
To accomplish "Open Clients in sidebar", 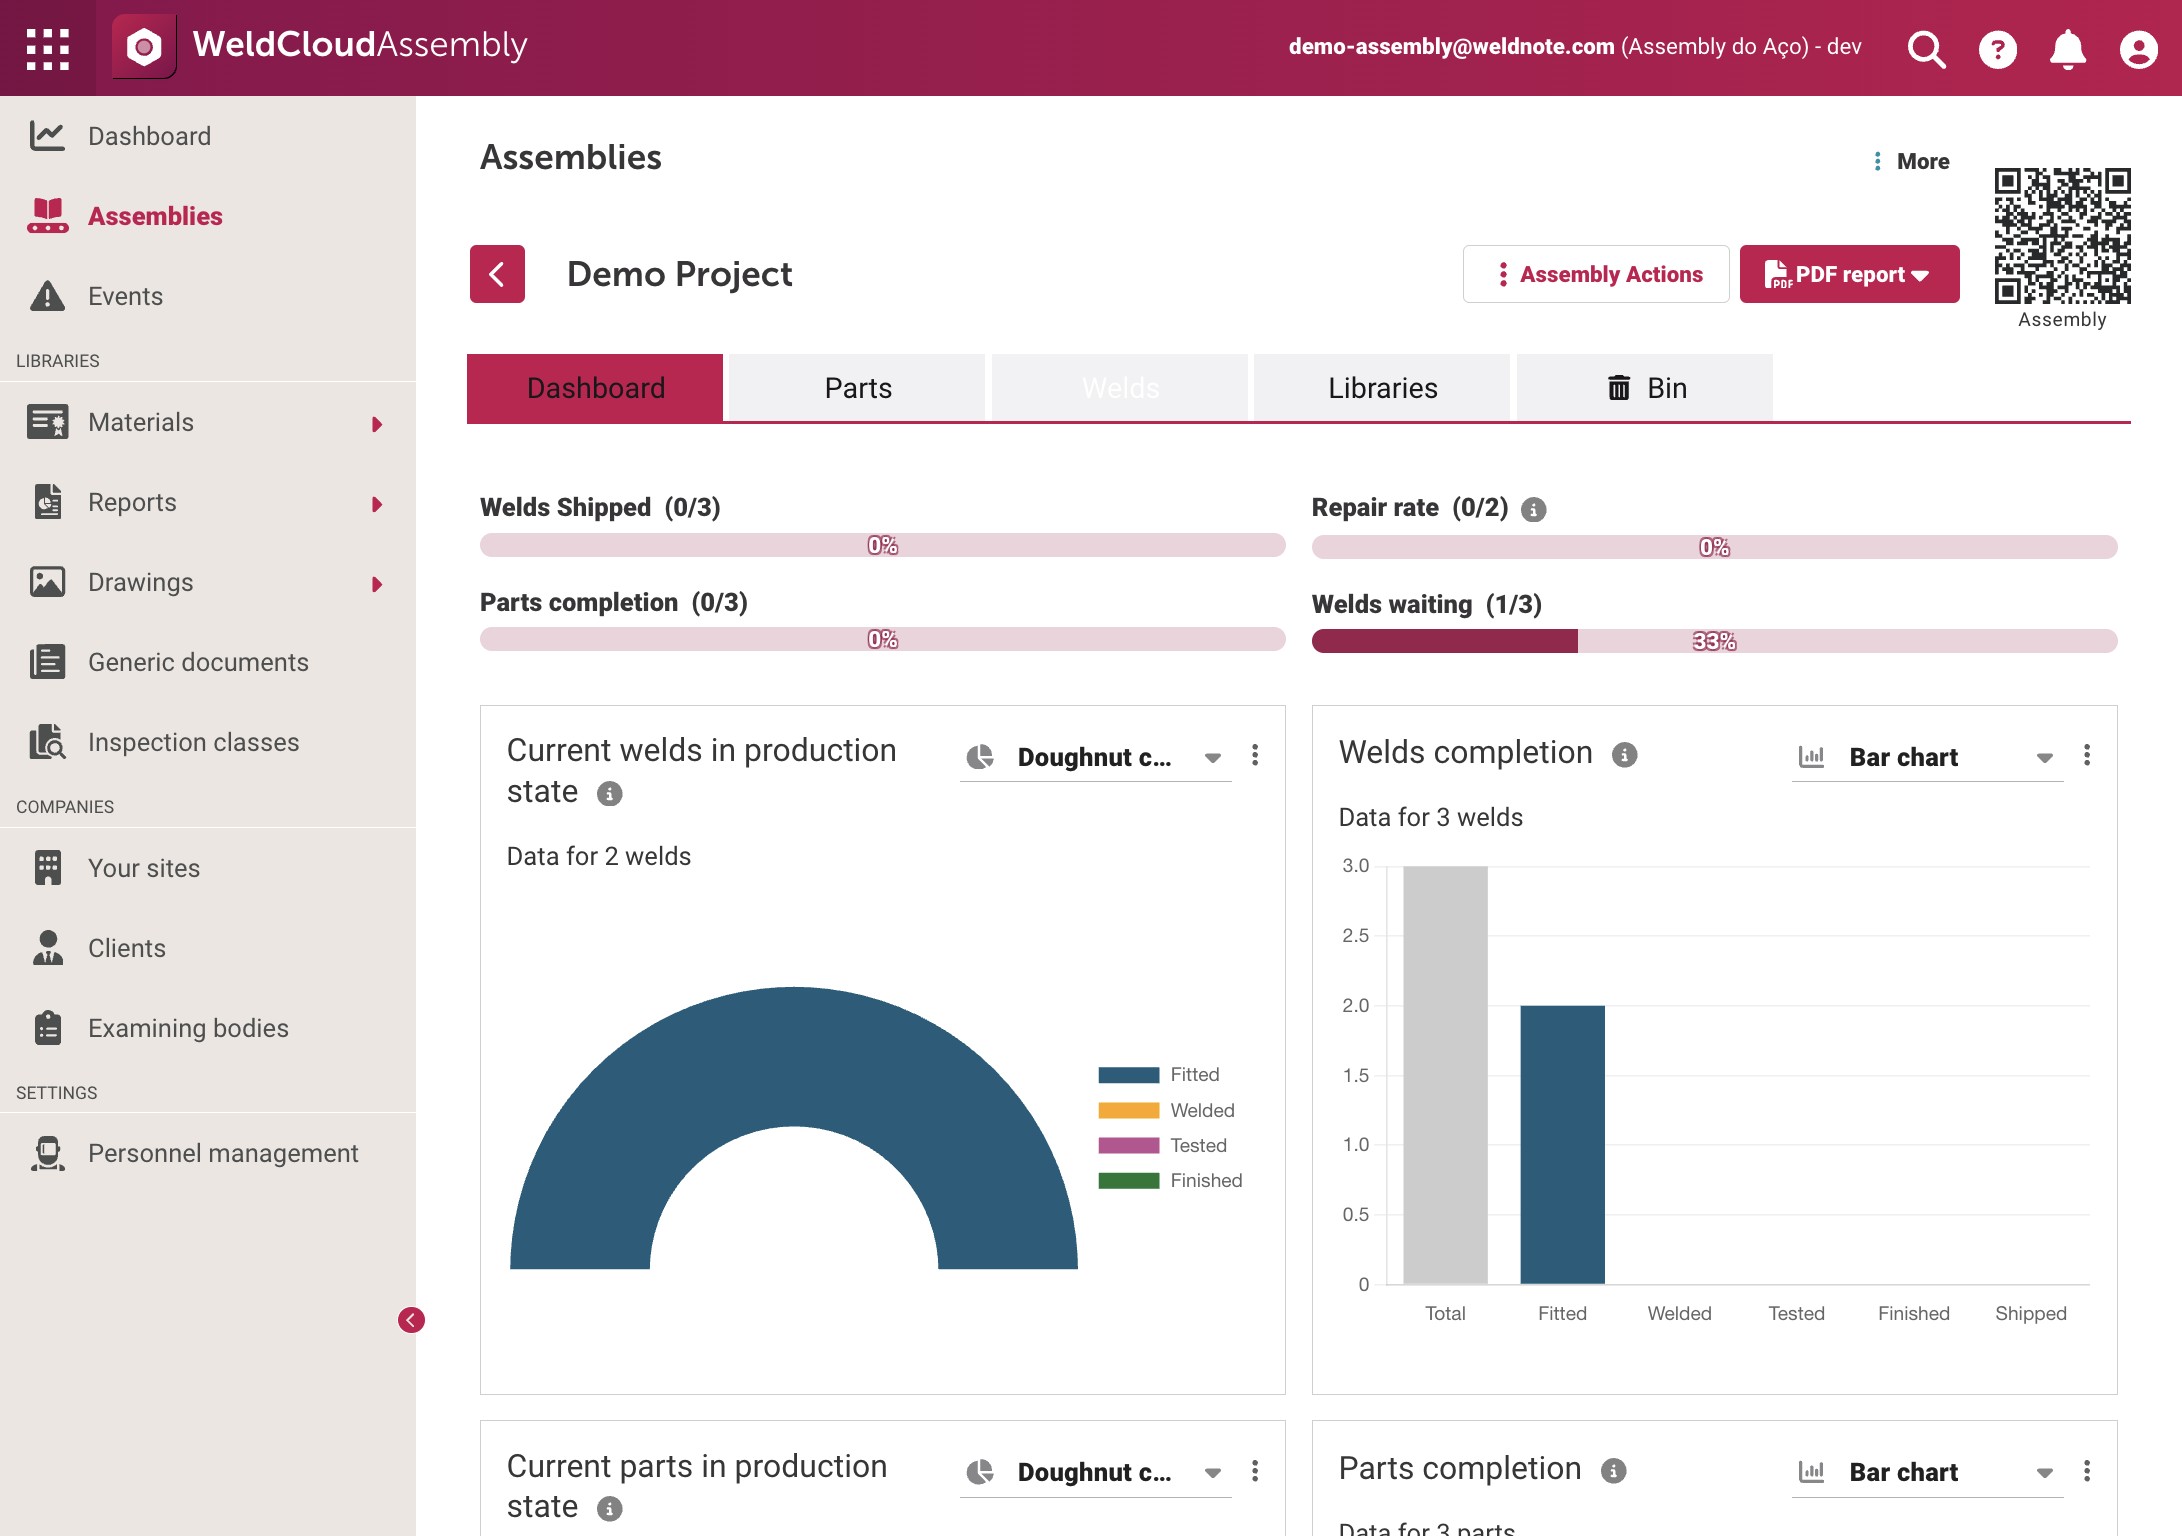I will [x=208, y=948].
